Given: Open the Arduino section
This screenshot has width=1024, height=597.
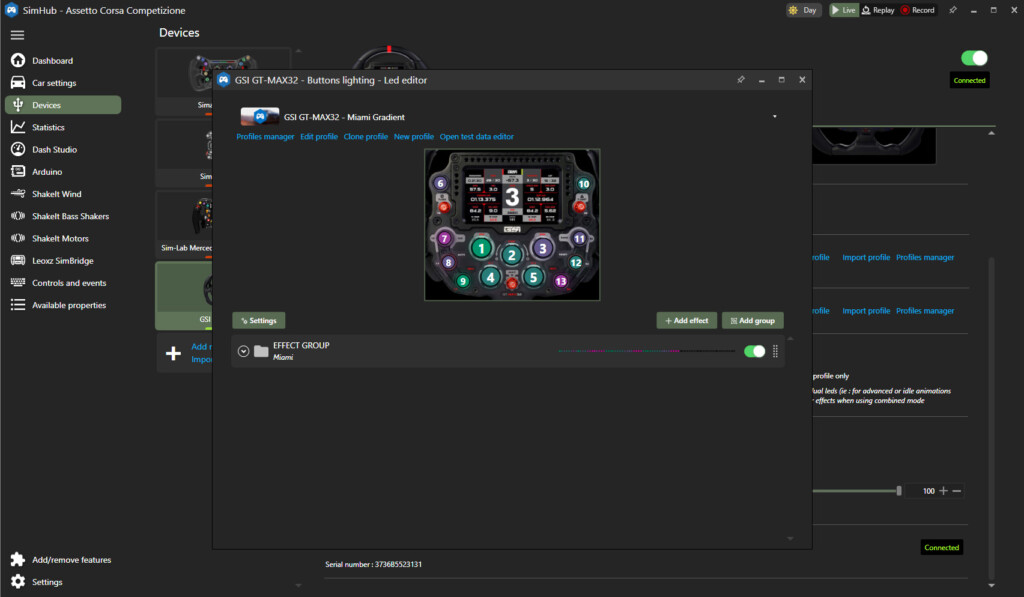Looking at the screenshot, I should [x=47, y=172].
